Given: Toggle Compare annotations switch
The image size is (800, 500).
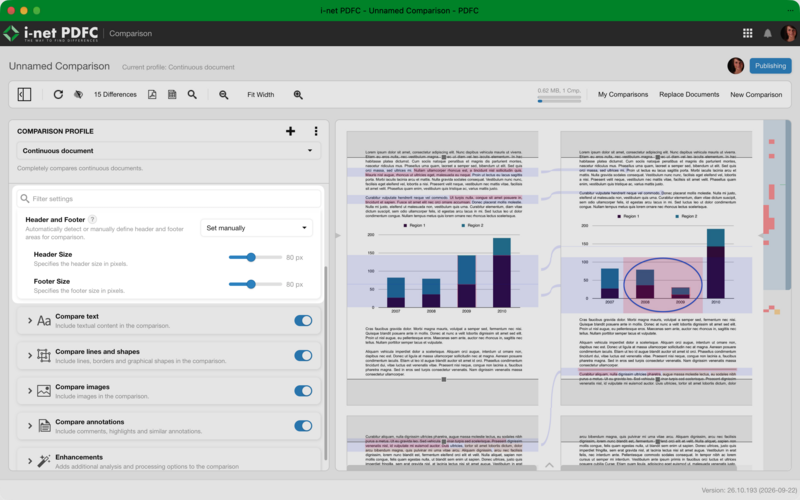Looking at the screenshot, I should [x=303, y=426].
